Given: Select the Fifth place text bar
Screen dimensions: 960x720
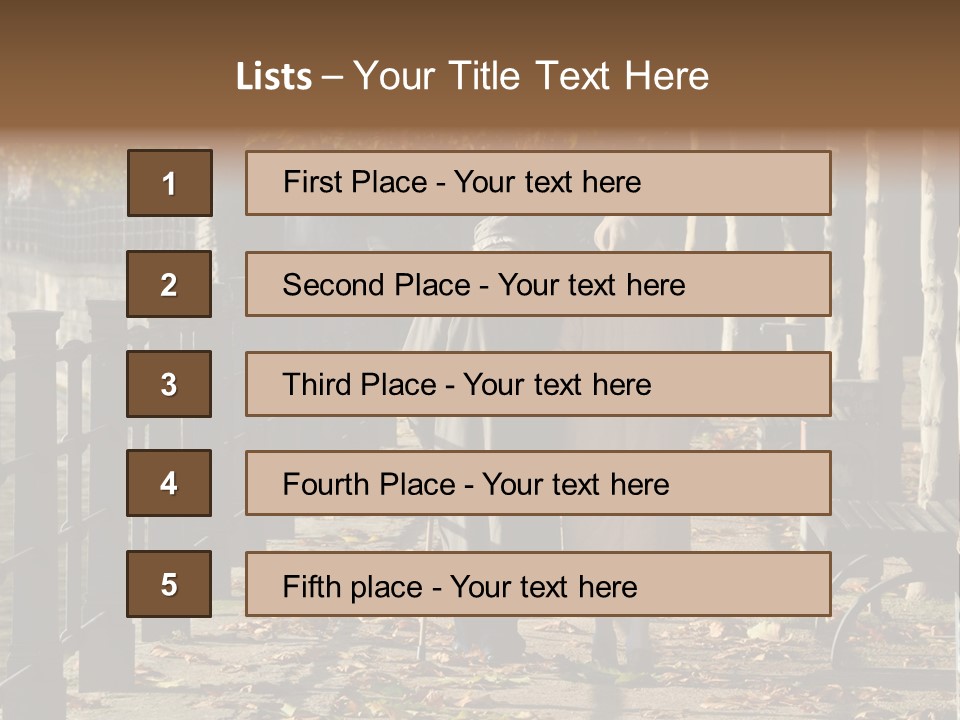Looking at the screenshot, I should point(538,584).
